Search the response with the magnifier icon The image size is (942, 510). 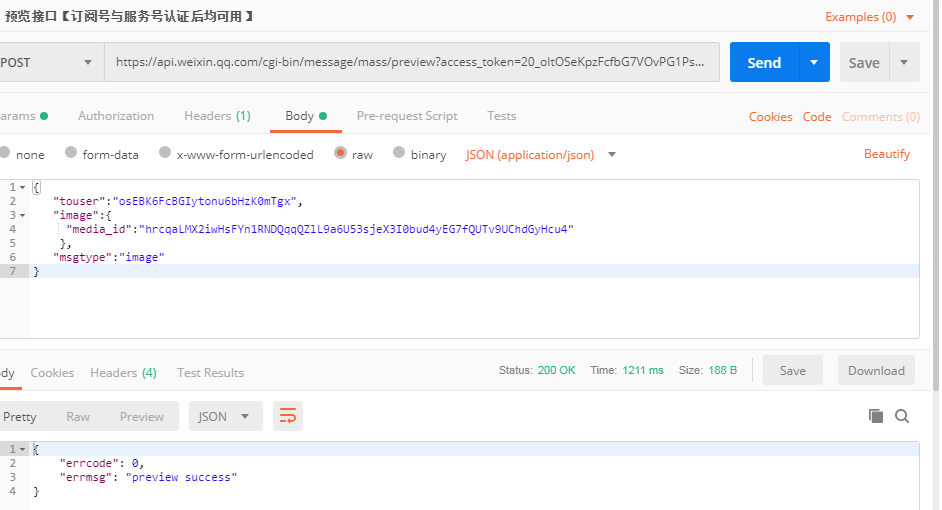tap(902, 416)
